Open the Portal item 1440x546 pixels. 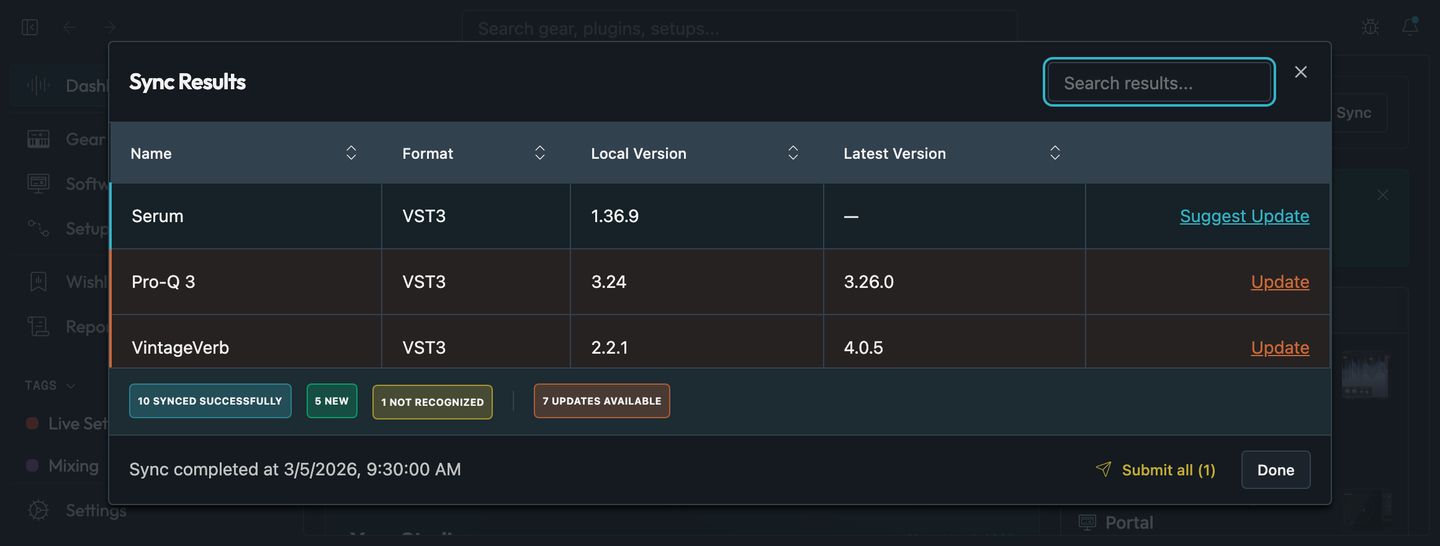pyautogui.click(x=1116, y=522)
